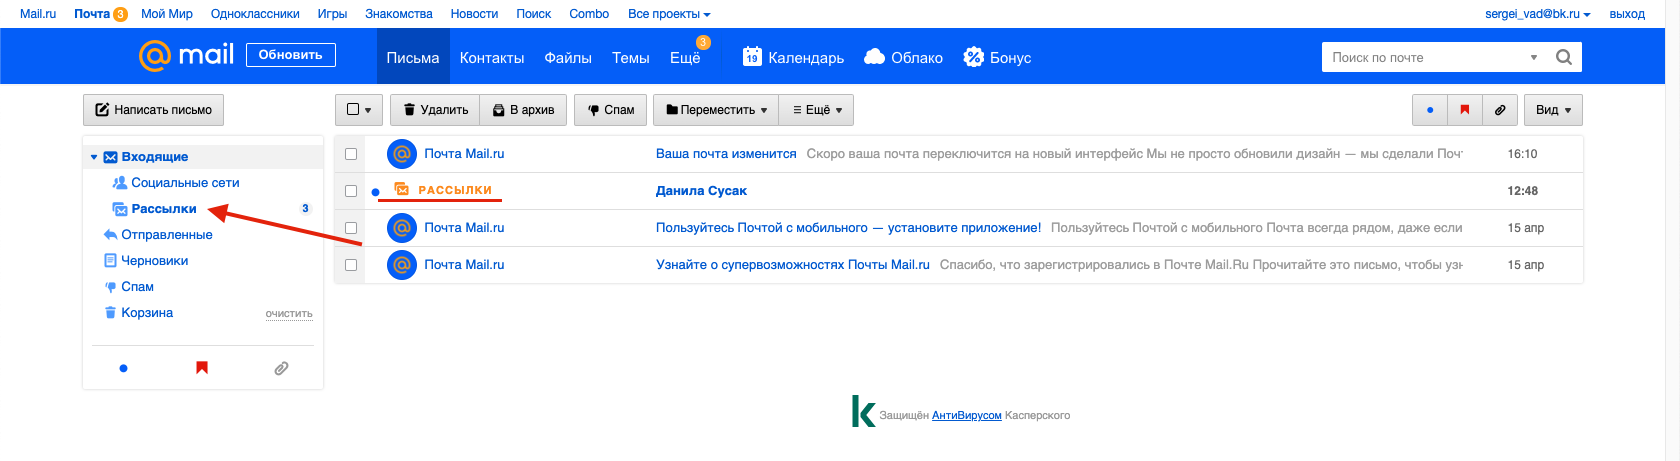Viewport: 1680px width, 461px height.
Task: Open the Темы tab
Action: [631, 57]
